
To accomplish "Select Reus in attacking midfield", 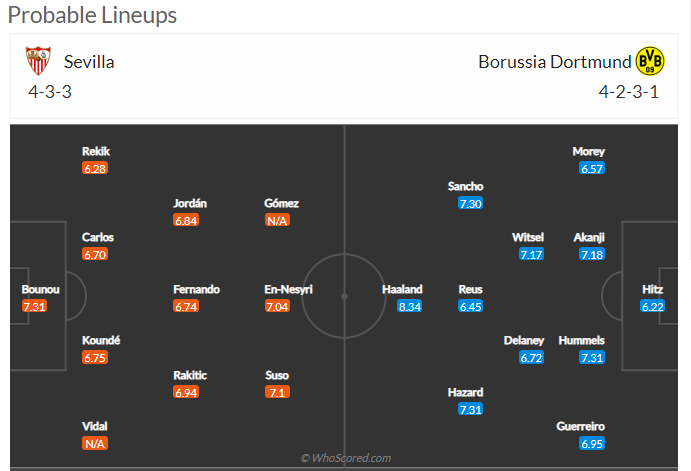I will click(470, 289).
